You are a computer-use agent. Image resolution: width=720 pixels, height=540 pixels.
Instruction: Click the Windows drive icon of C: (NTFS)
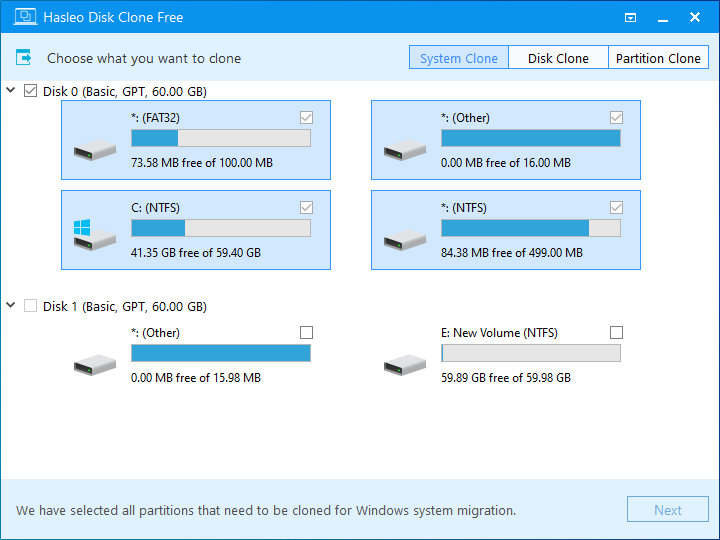click(95, 235)
